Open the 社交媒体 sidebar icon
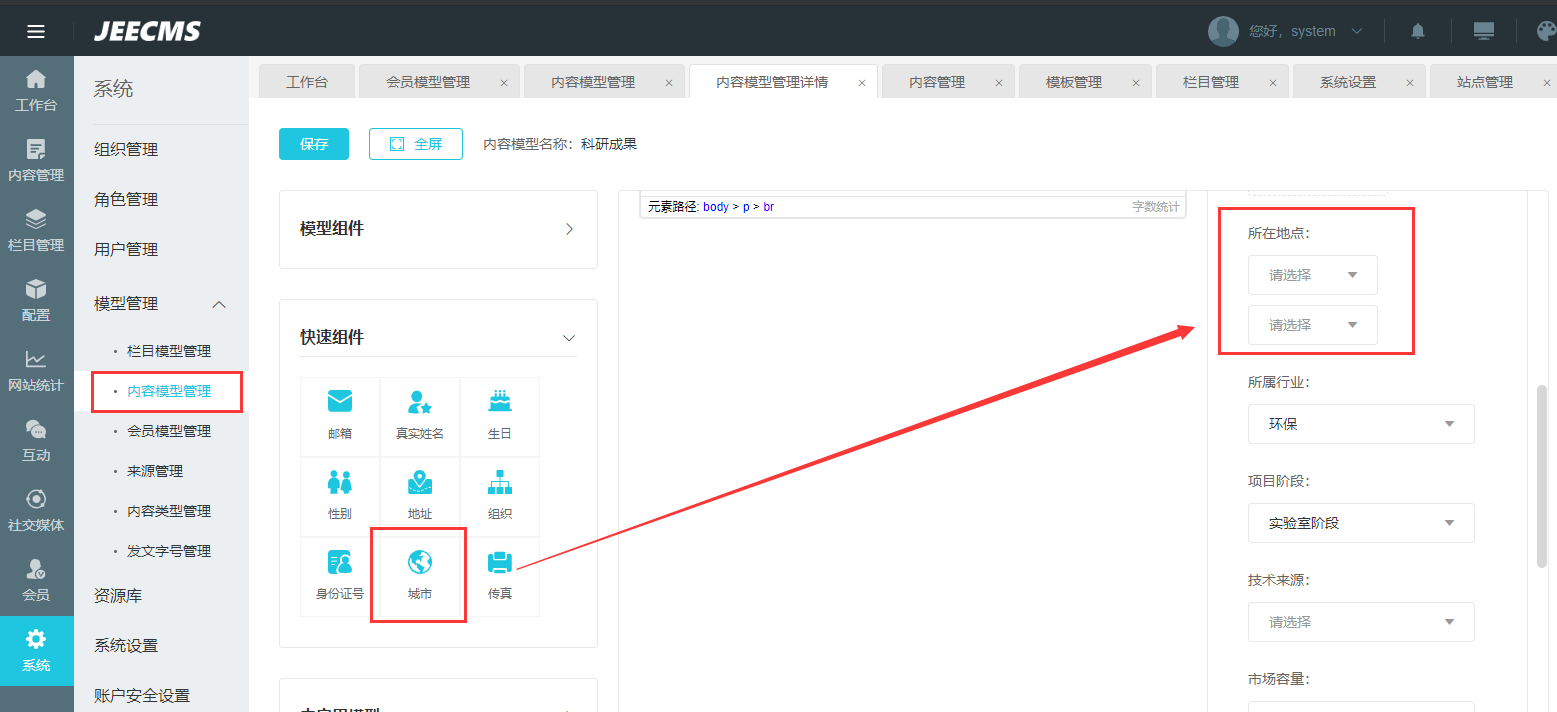Image resolution: width=1557 pixels, height=712 pixels. pyautogui.click(x=36, y=510)
